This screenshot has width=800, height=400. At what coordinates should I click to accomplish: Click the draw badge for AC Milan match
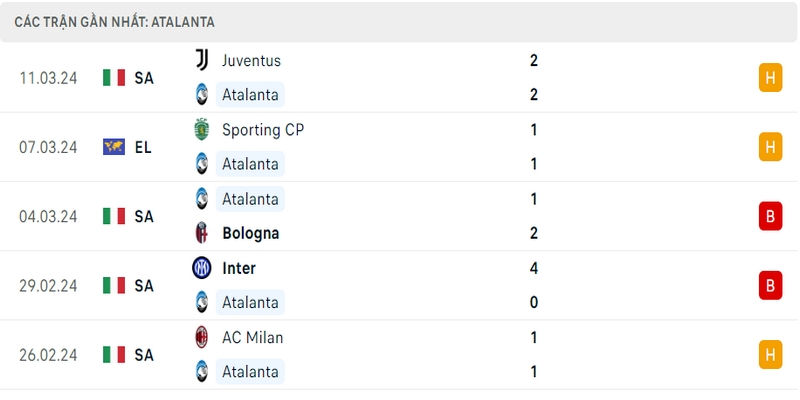point(770,355)
